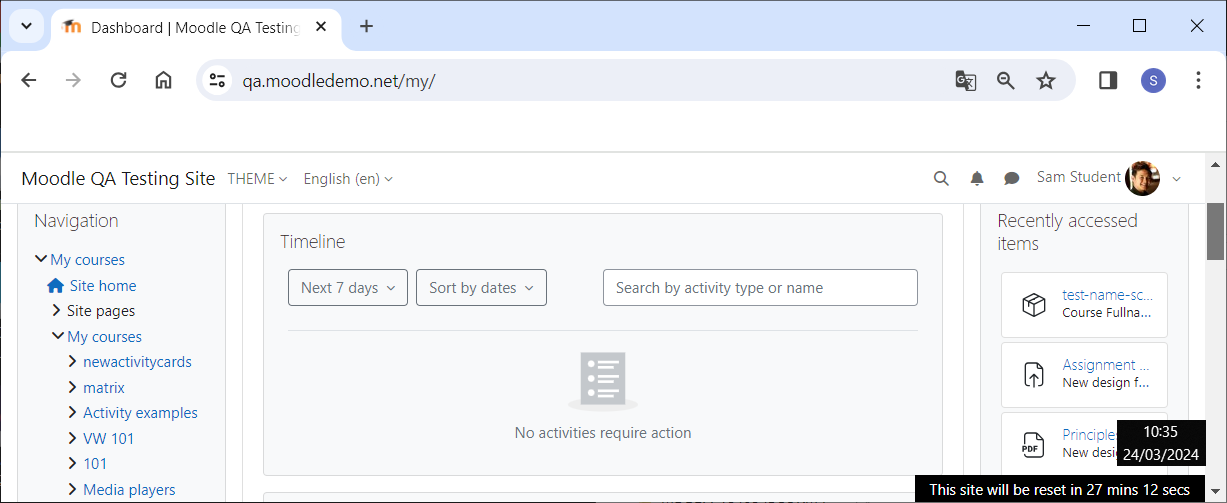Collapse the nested My courses node

click(x=58, y=337)
